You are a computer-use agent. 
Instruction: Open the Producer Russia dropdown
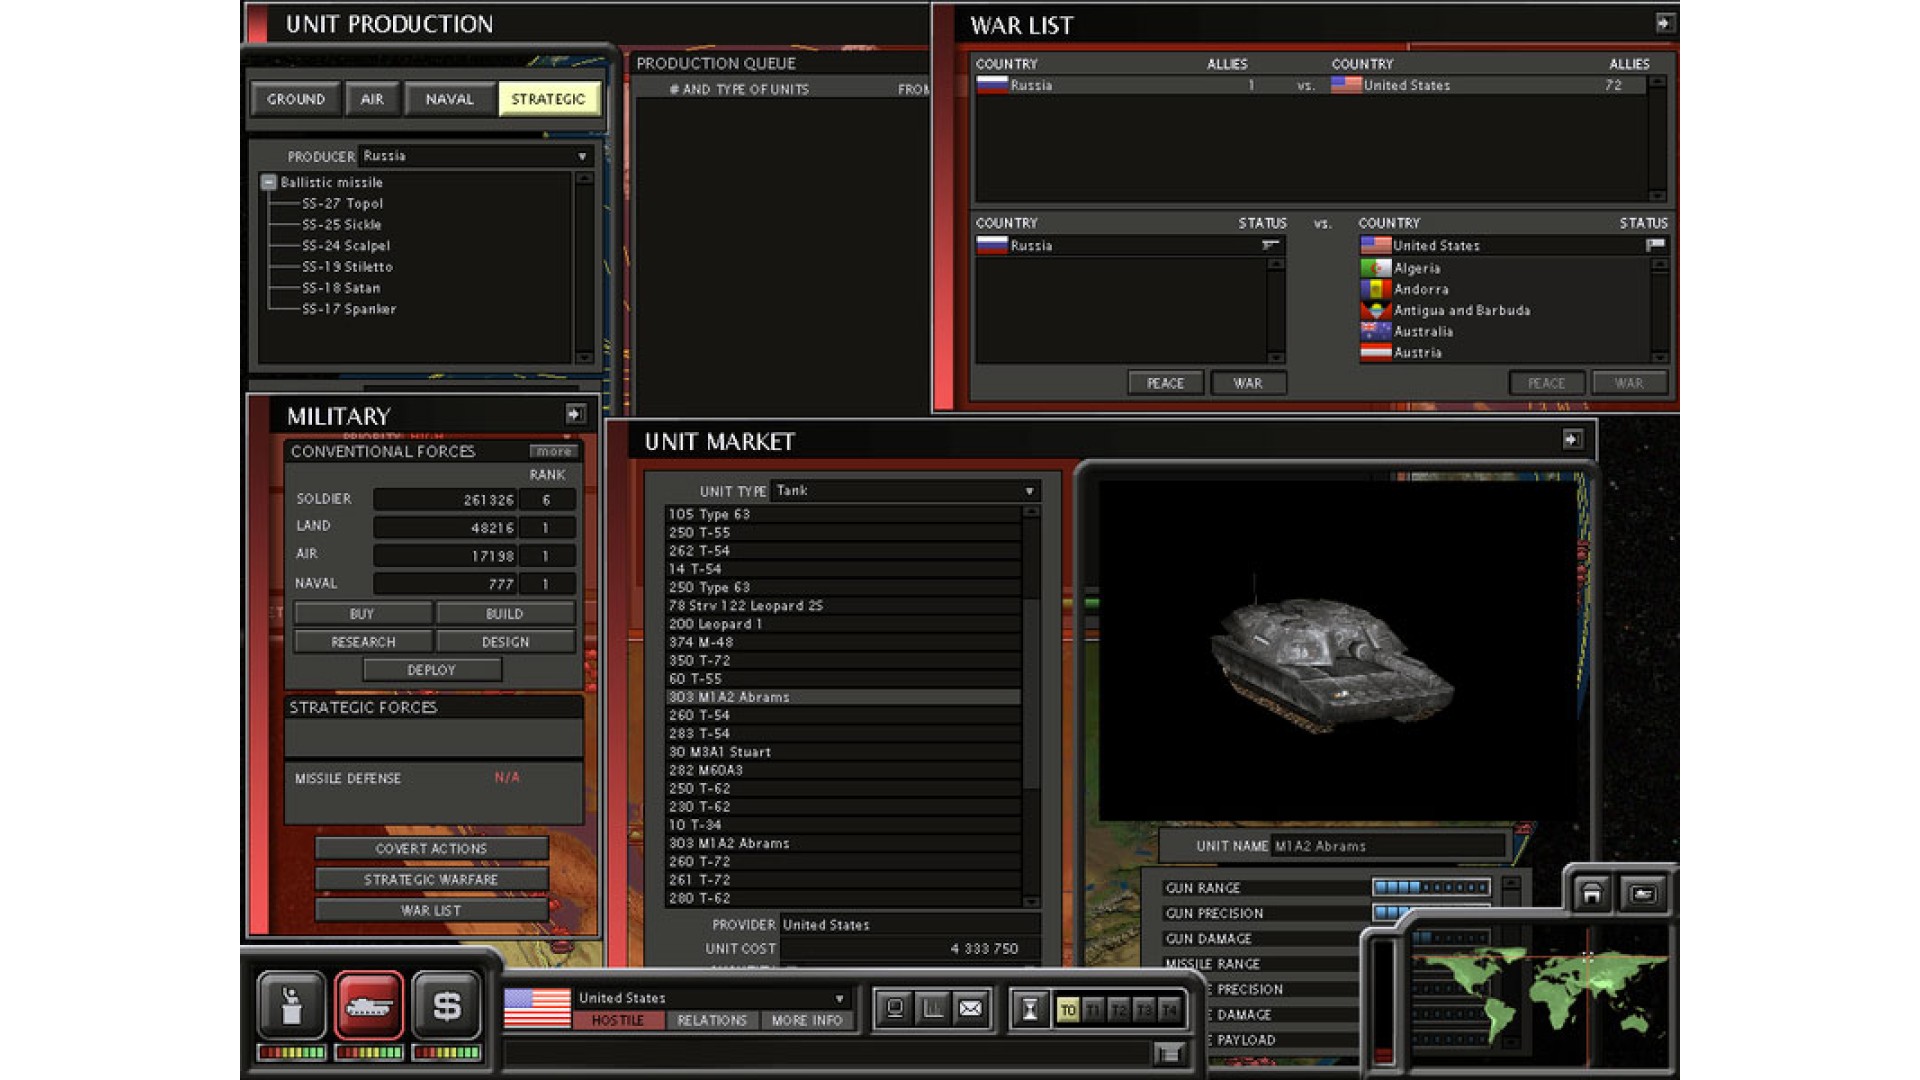(582, 157)
